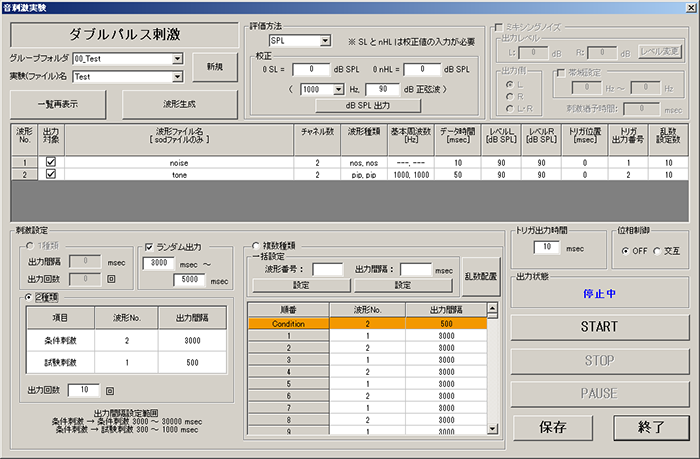Click the 設定 button under 出力間隔
700x459 pixels.
pyautogui.click(x=403, y=285)
